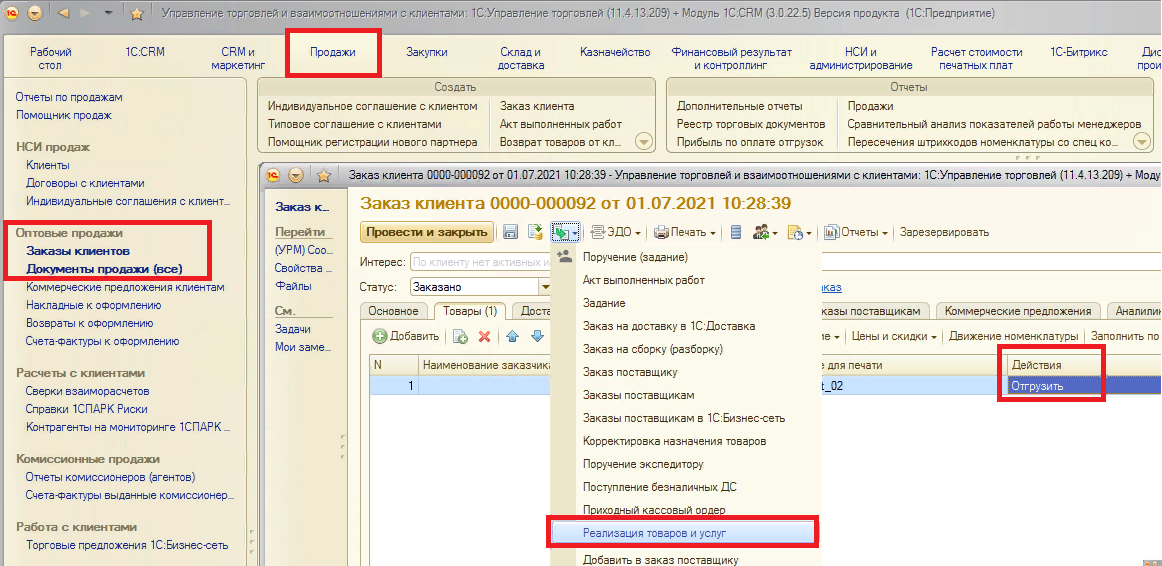Open the Закупки section
The width and height of the screenshot is (1162, 566).
[x=426, y=52]
